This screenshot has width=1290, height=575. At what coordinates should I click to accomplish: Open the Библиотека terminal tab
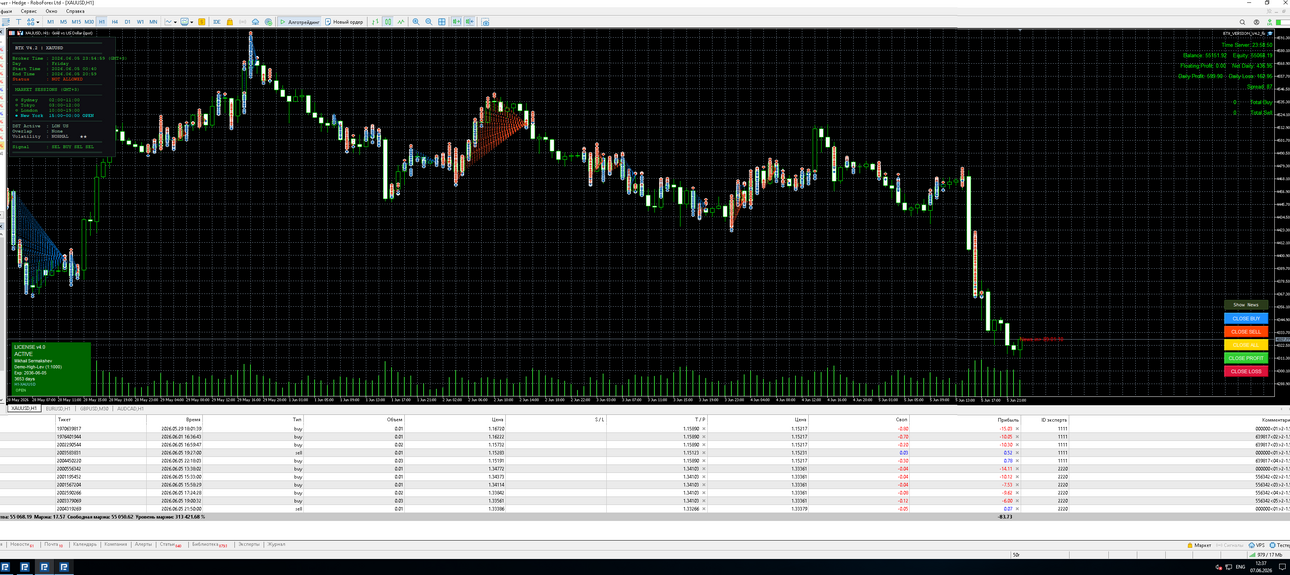click(209, 544)
